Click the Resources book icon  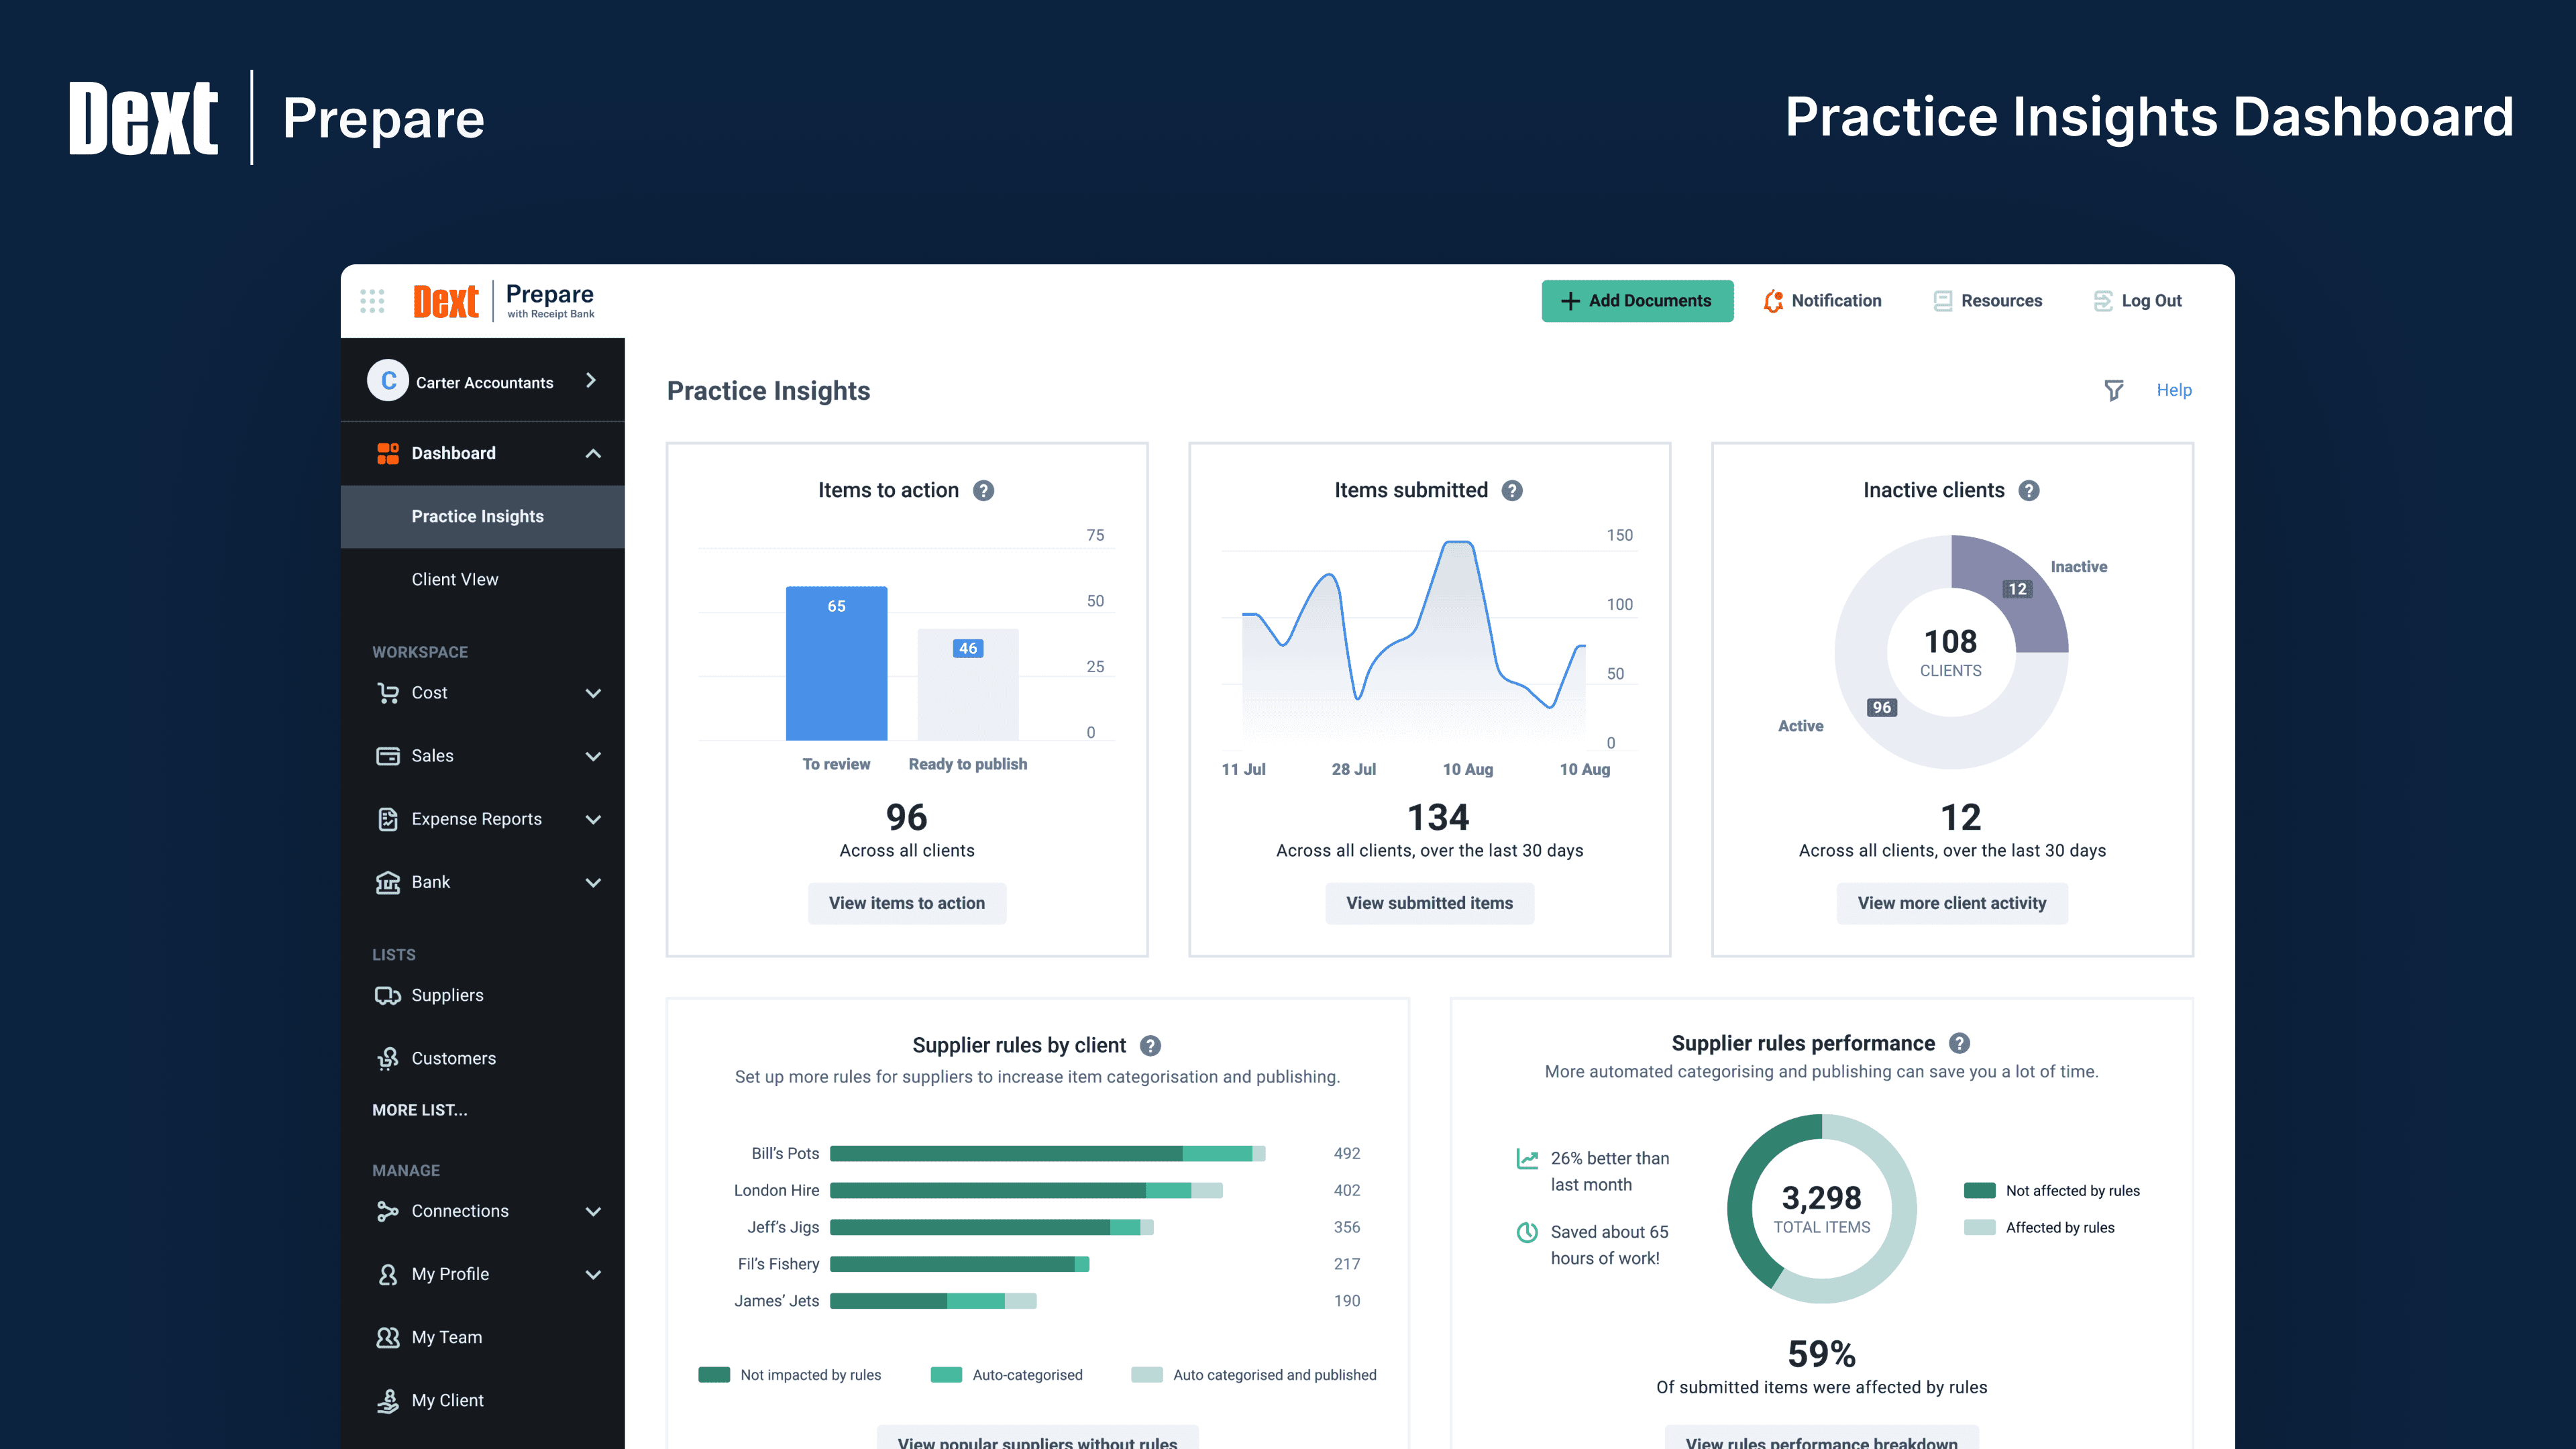click(1942, 301)
